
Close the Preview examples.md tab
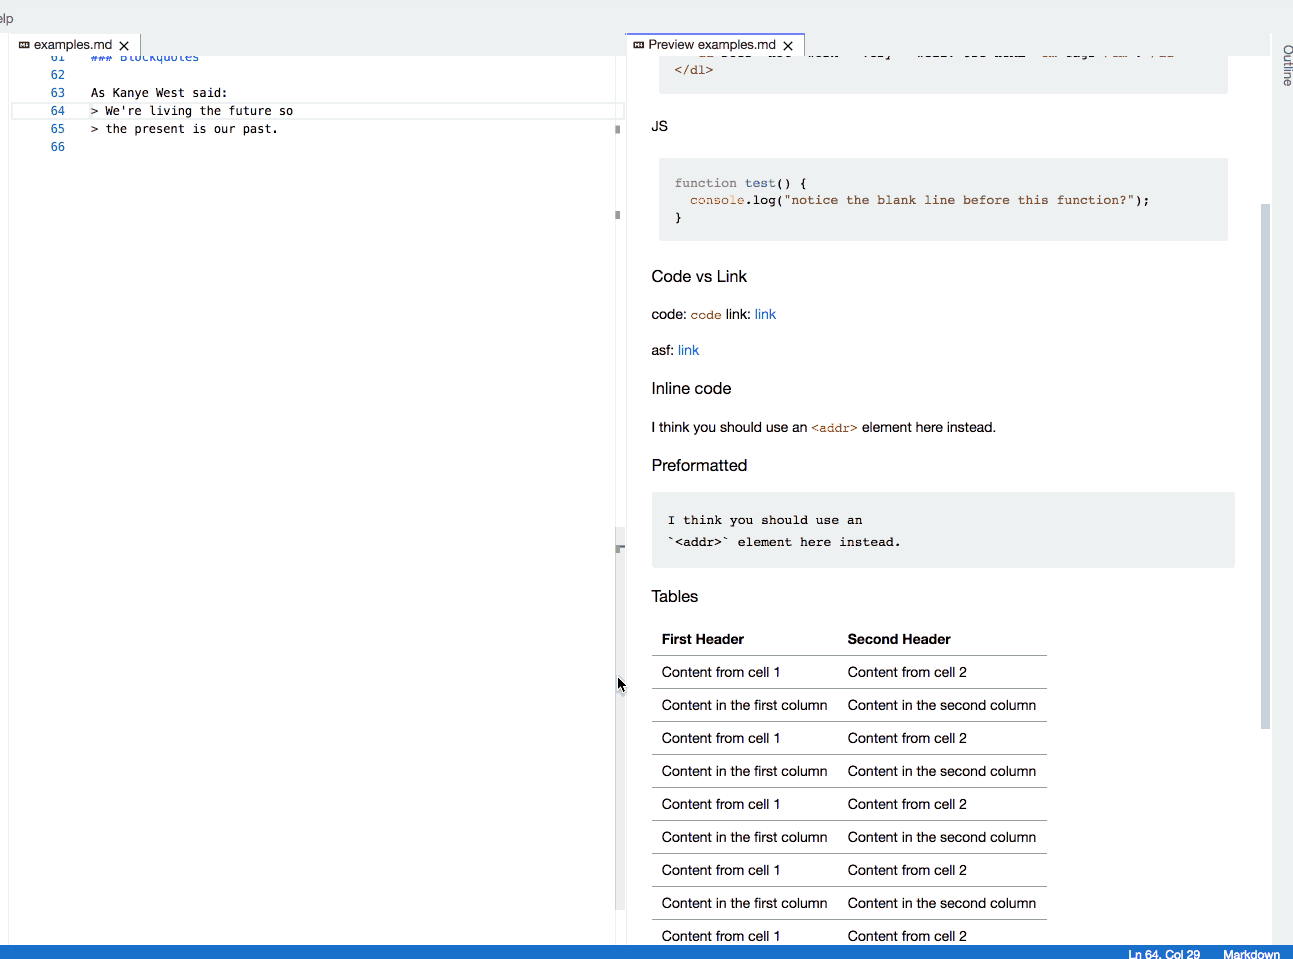(789, 44)
